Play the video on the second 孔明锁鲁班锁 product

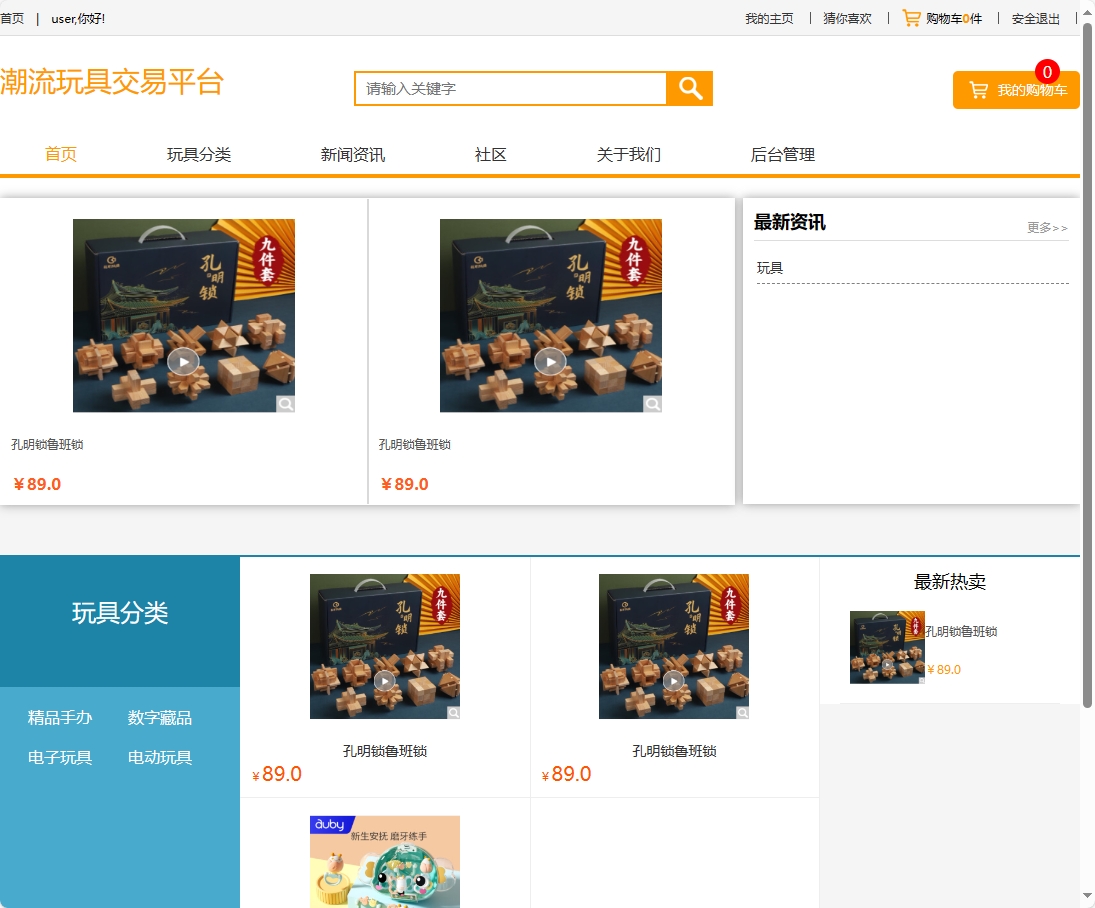click(x=550, y=361)
